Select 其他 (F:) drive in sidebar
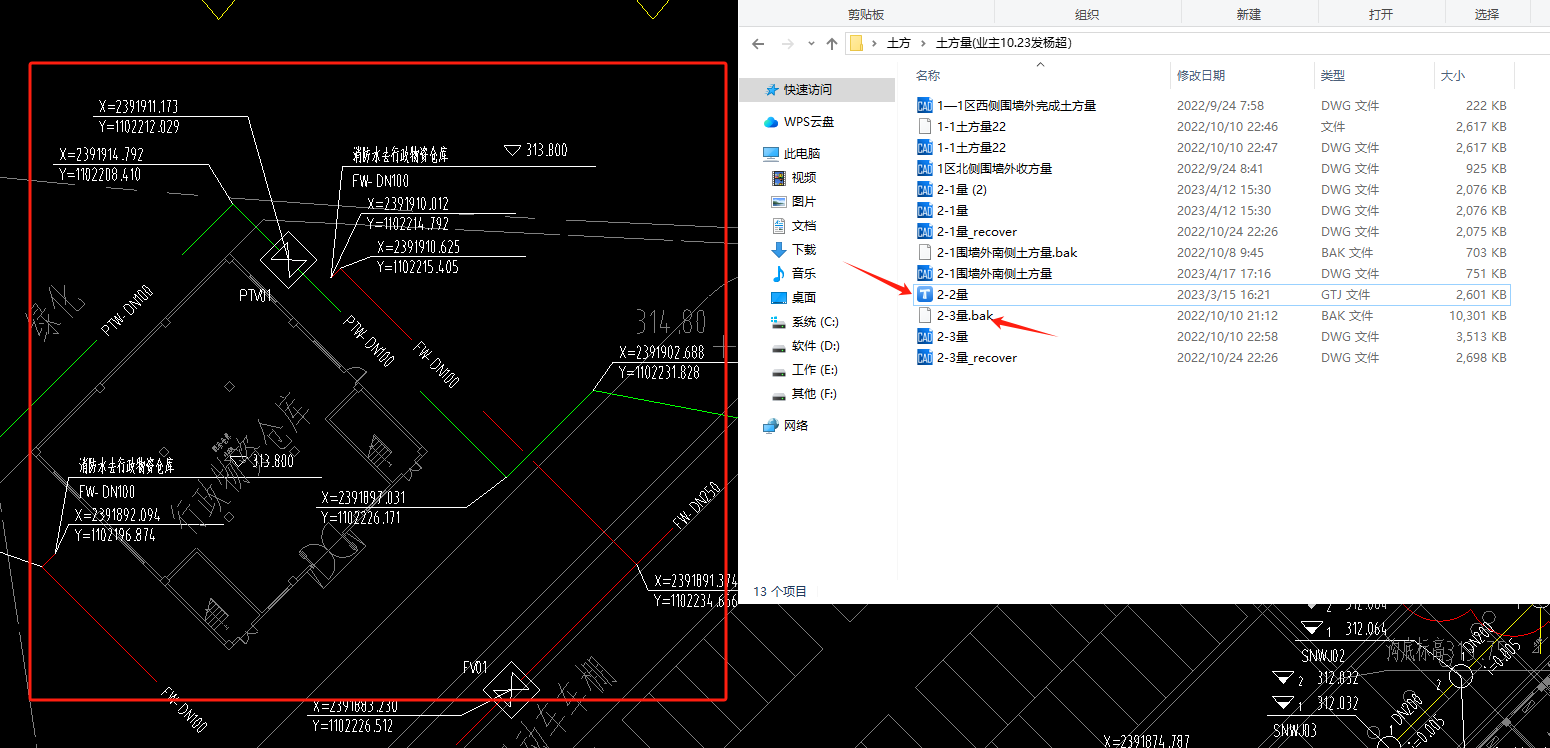 pyautogui.click(x=815, y=394)
